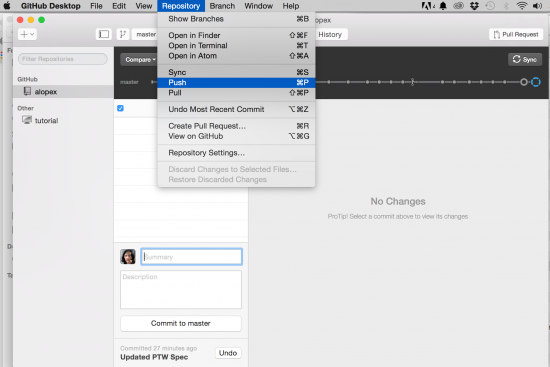Click the Wi-Fi menu bar icon

[522, 6]
